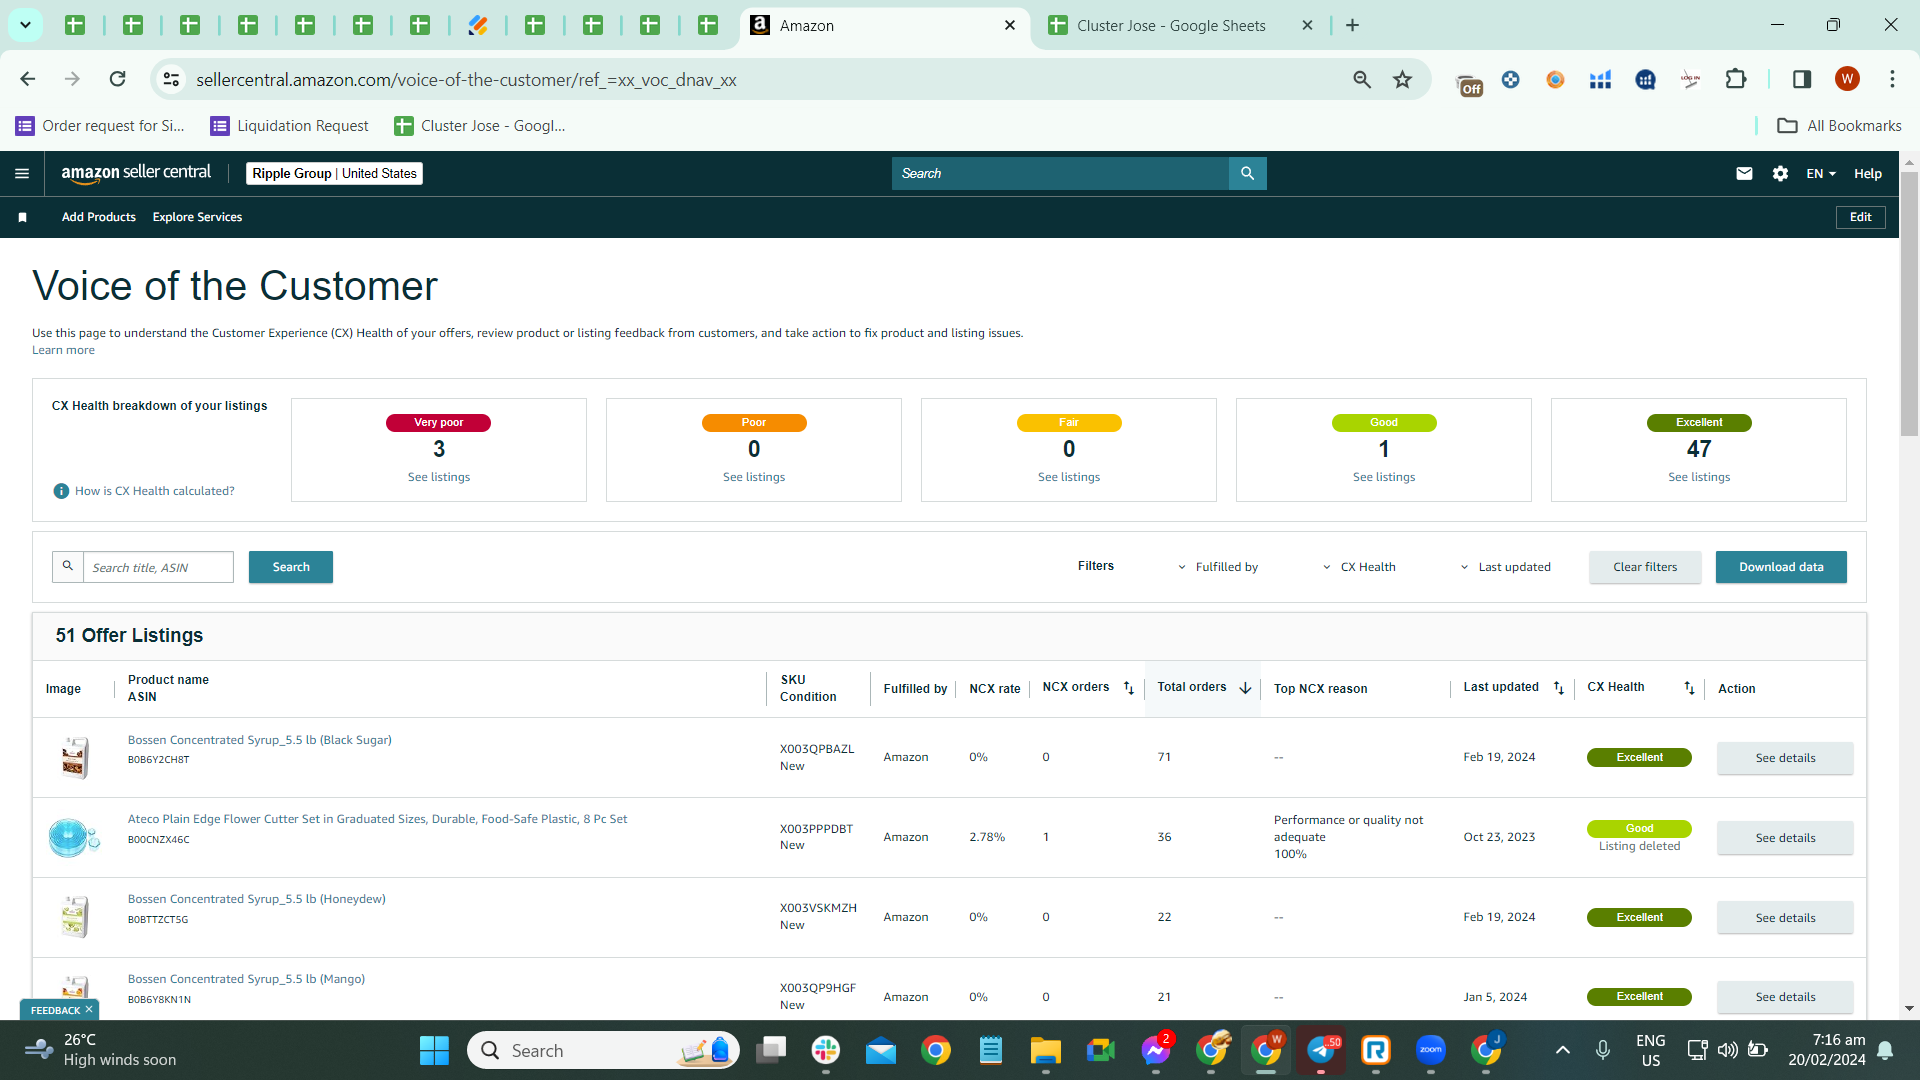Open Bossen Concentrated Syrup Mango product link

246,979
